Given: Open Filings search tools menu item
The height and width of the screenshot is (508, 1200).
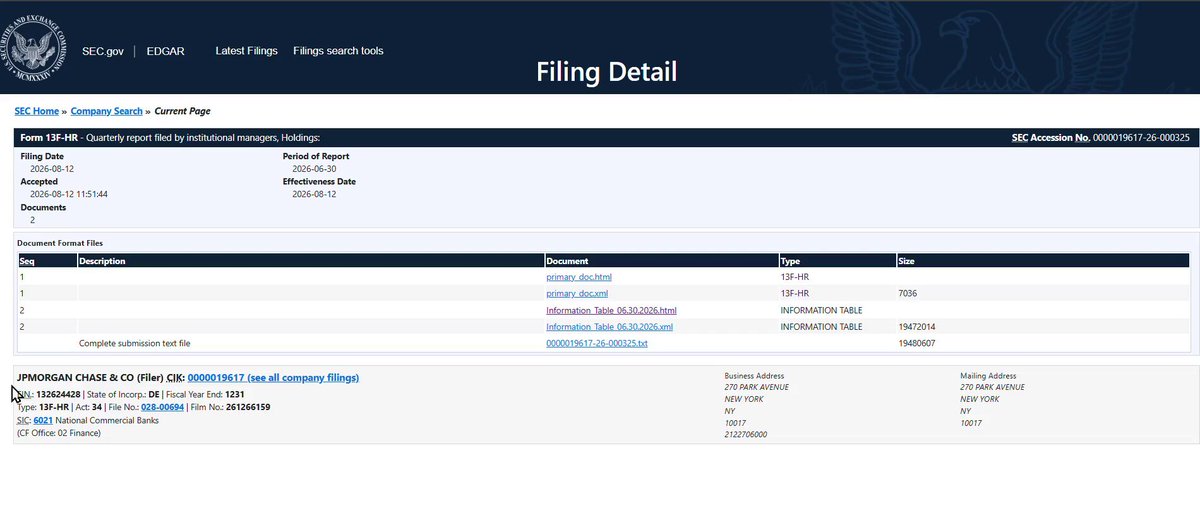Looking at the screenshot, I should (338, 51).
